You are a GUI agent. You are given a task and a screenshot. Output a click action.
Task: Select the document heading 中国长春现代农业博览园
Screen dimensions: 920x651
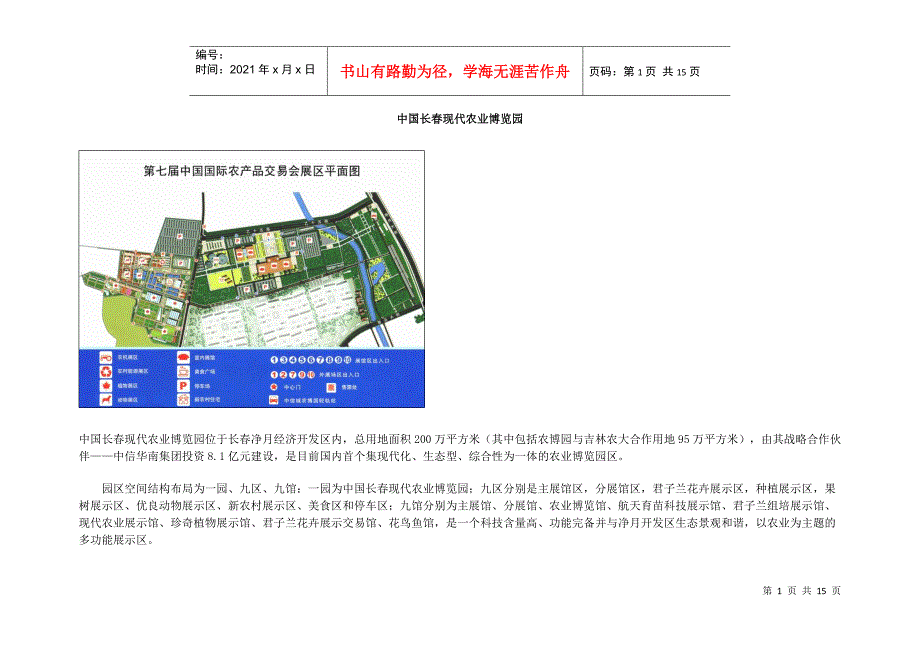459,118
